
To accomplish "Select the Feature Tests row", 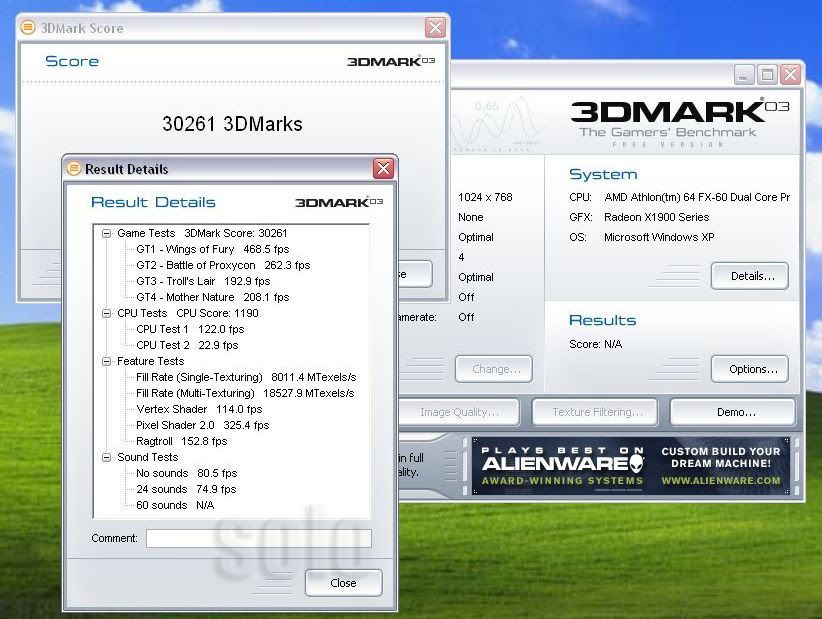I will pos(150,361).
